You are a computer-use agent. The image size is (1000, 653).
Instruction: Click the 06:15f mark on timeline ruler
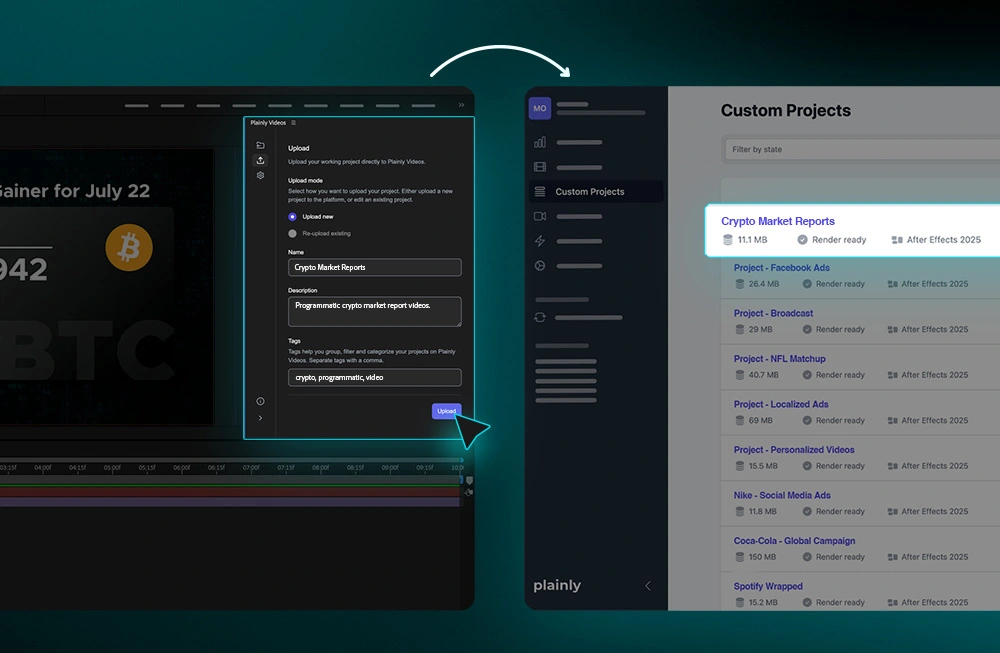point(216,467)
